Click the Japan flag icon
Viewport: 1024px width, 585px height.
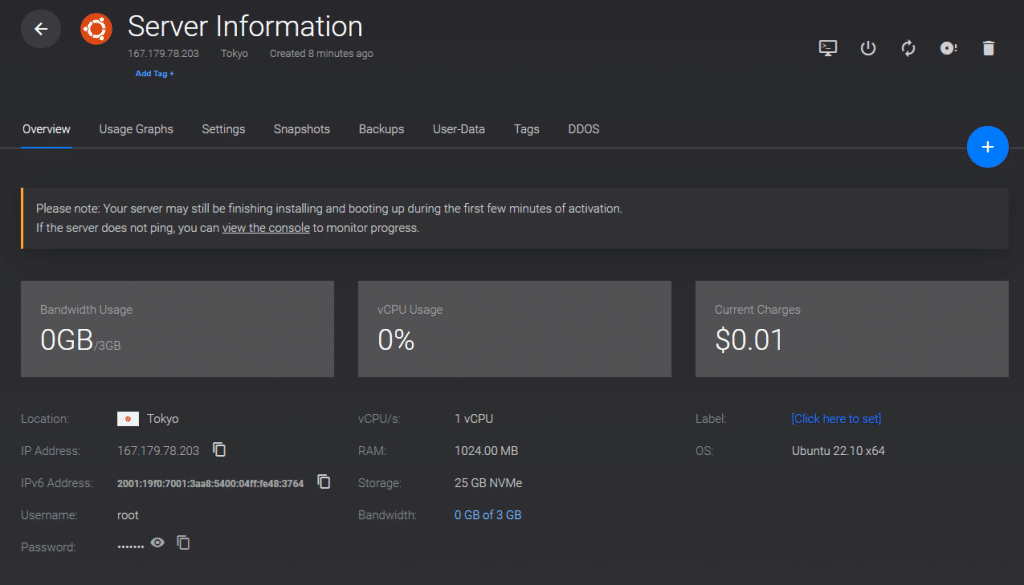(128, 419)
